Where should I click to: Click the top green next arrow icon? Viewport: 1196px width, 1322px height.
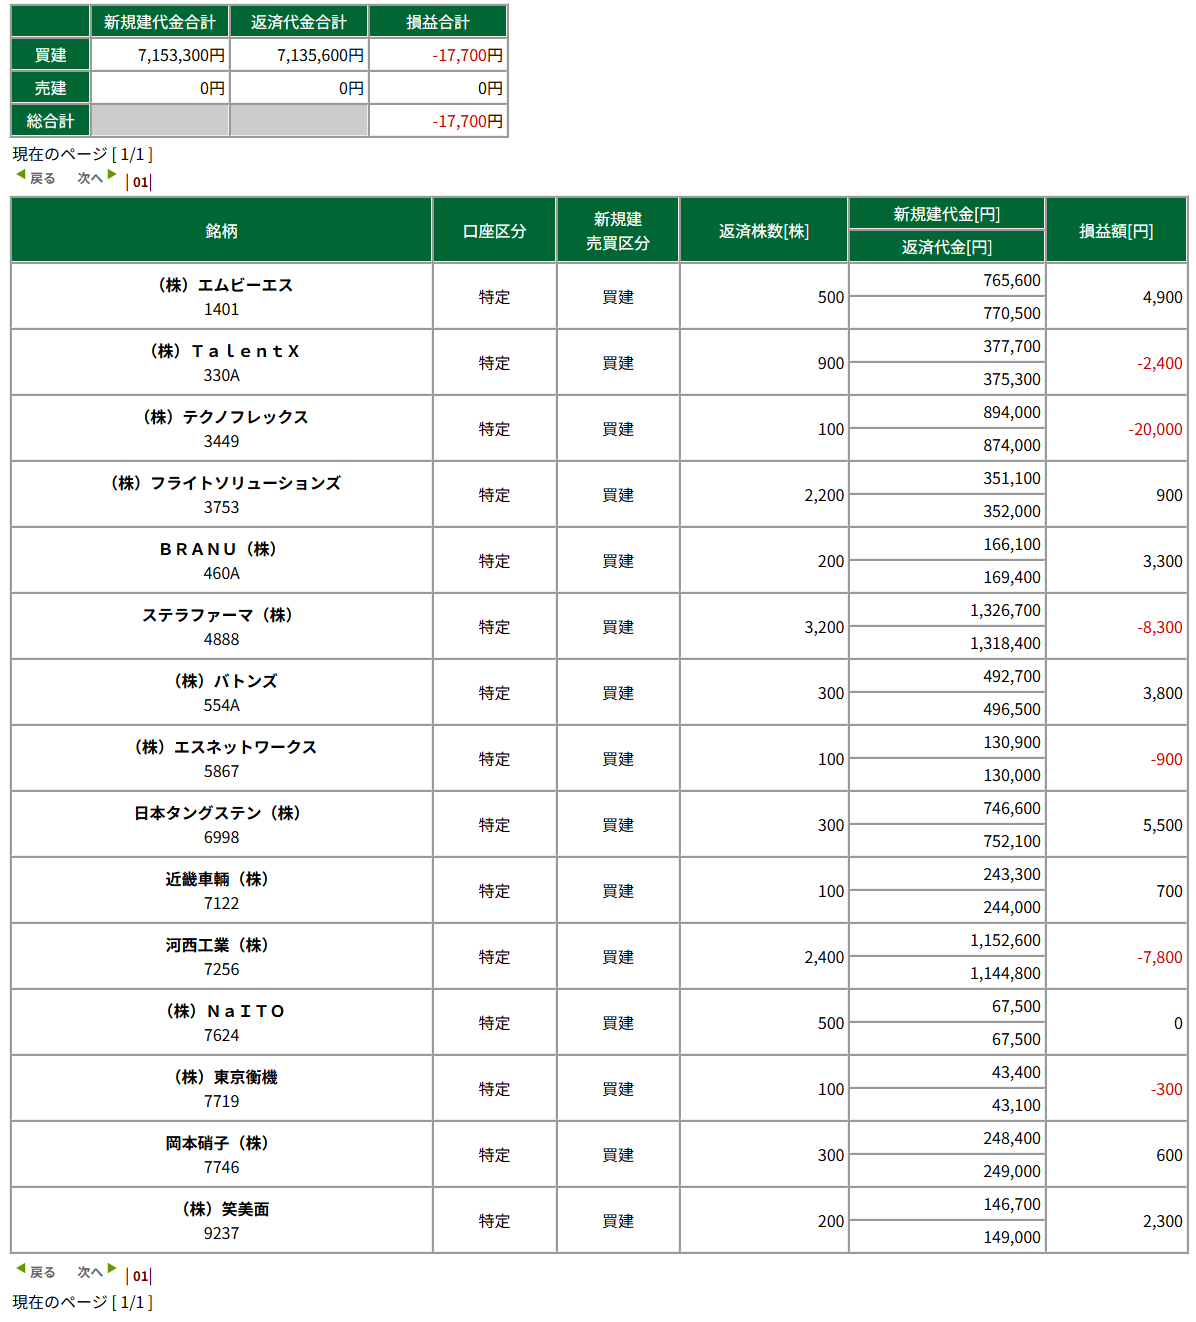(x=112, y=175)
